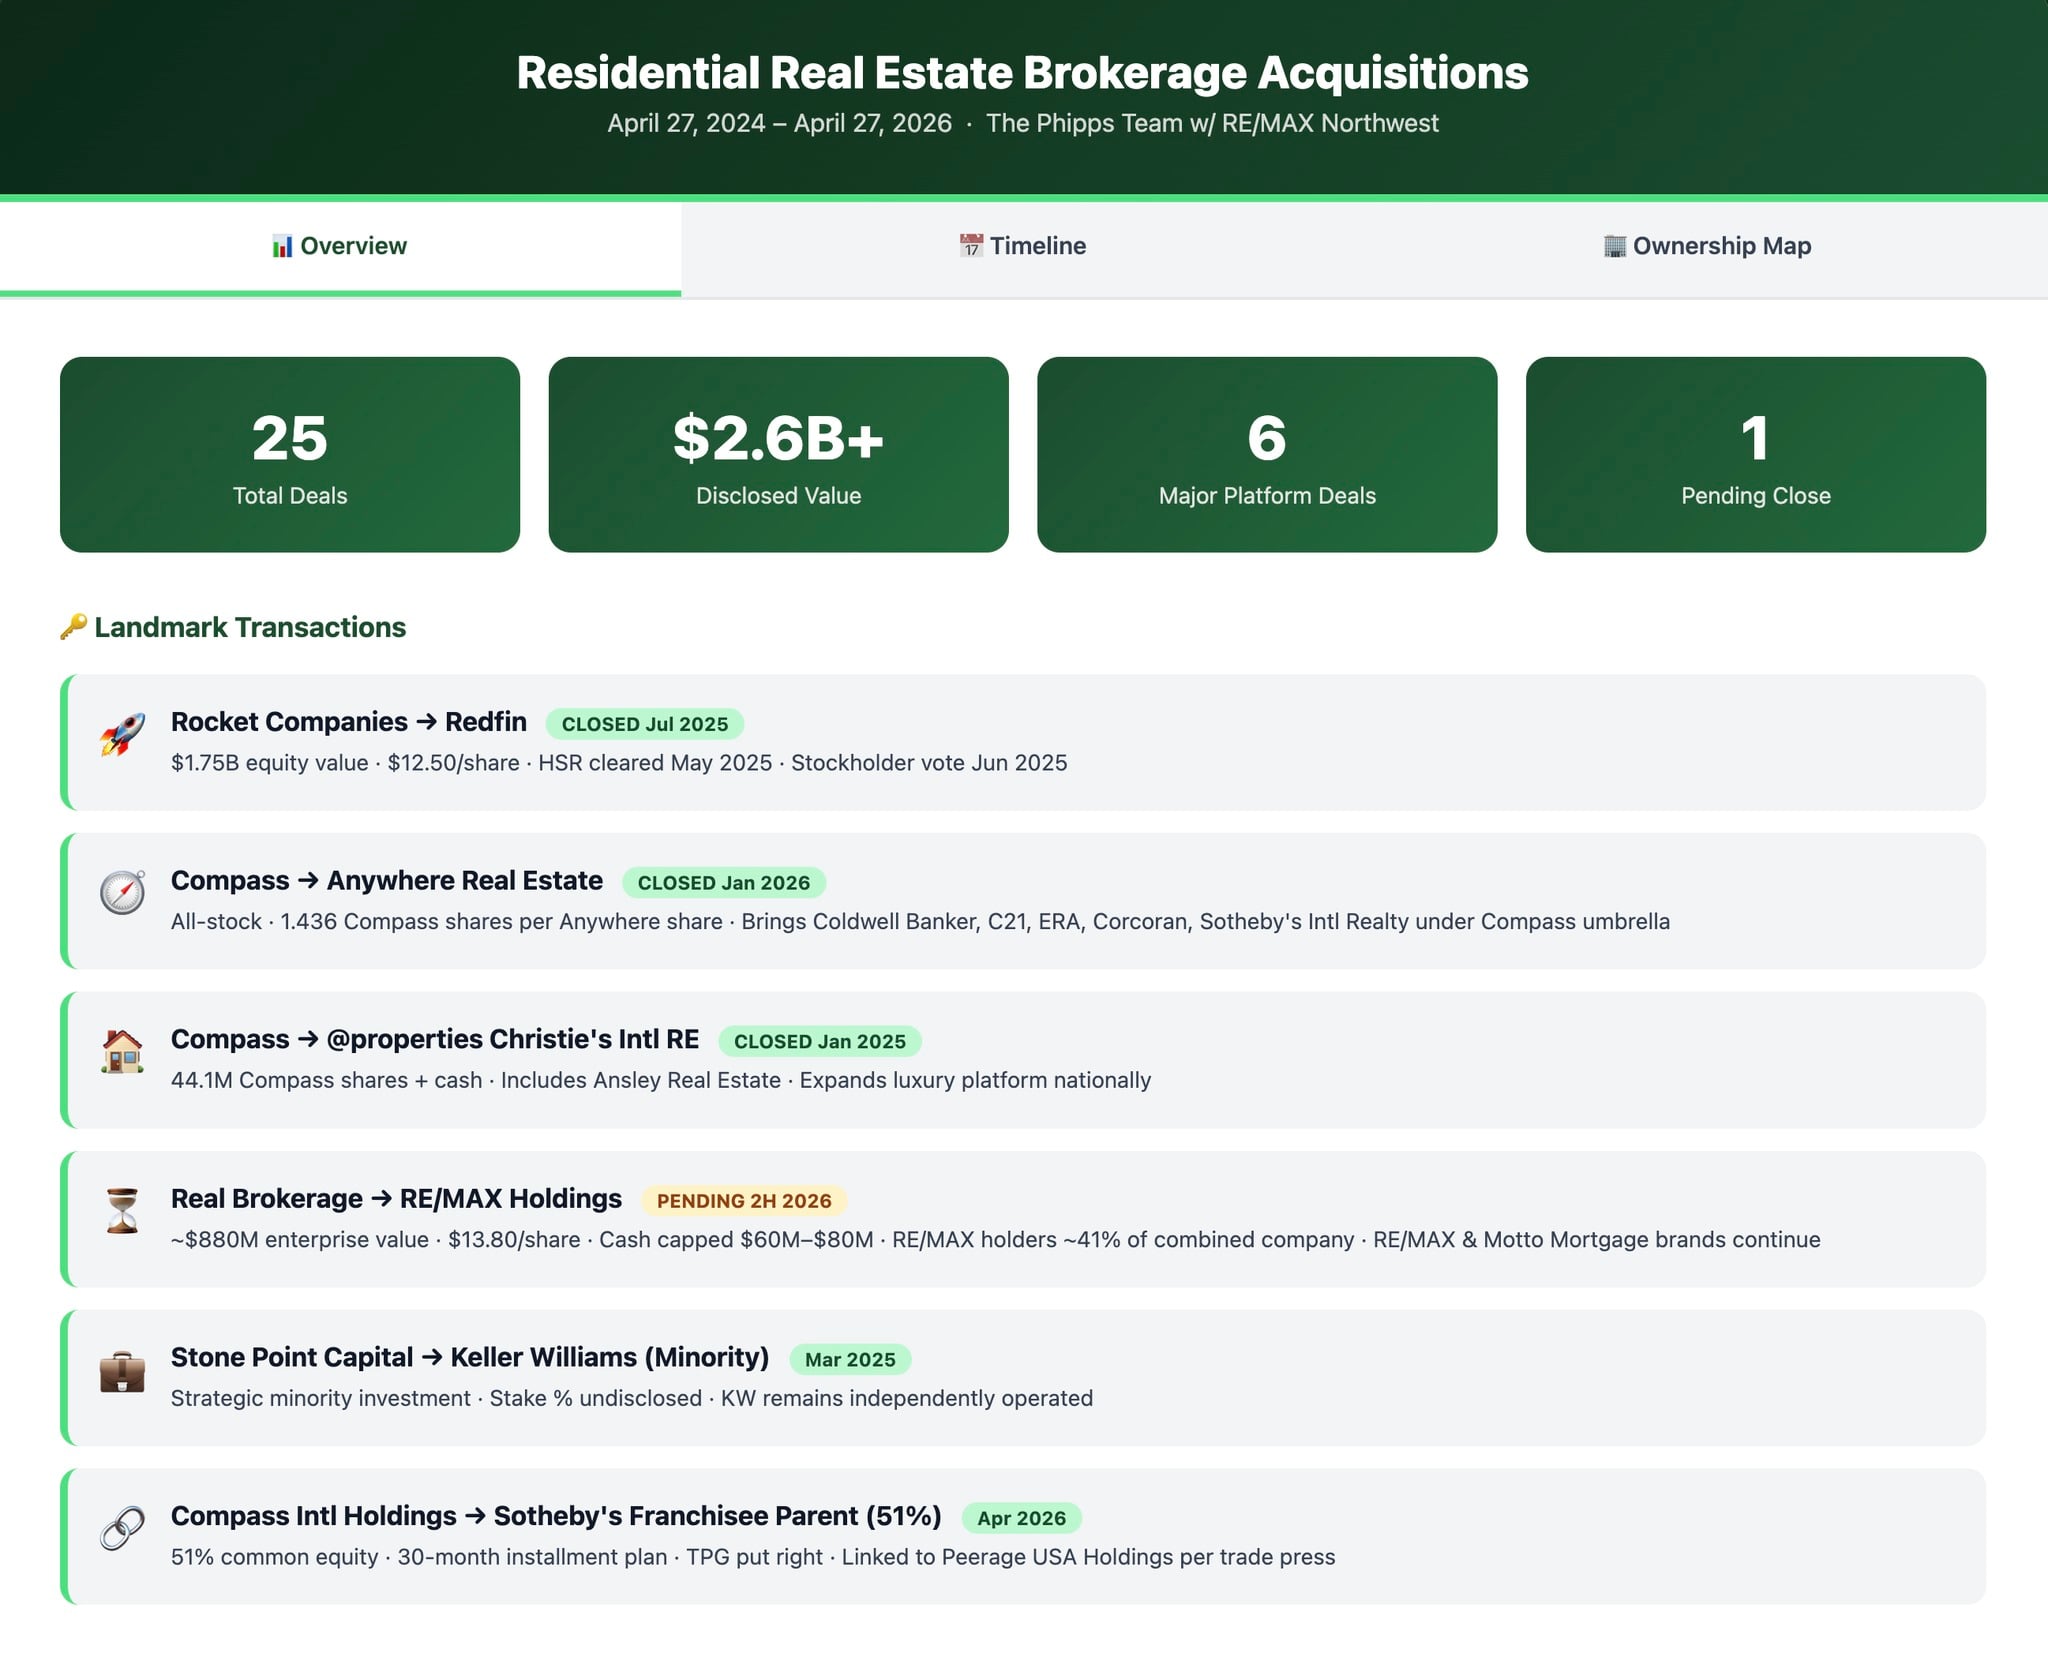The image size is (2048, 1653).
Task: Click the Compass Anywhere Real Estate heading
Action: (x=386, y=880)
